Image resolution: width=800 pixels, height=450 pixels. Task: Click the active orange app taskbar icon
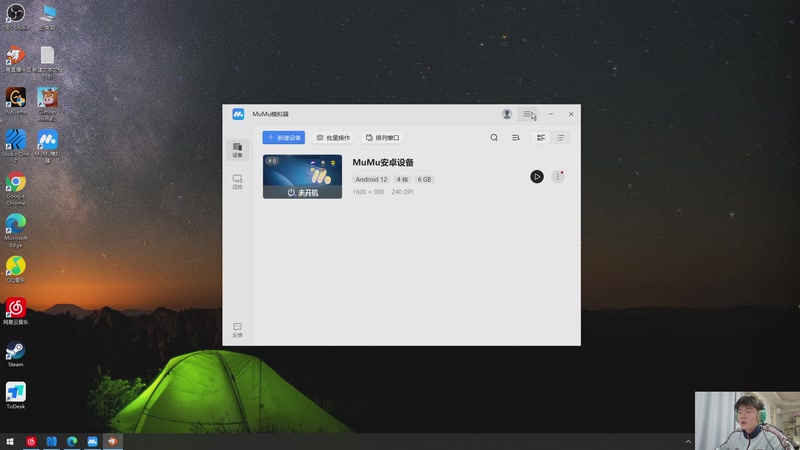click(x=113, y=441)
